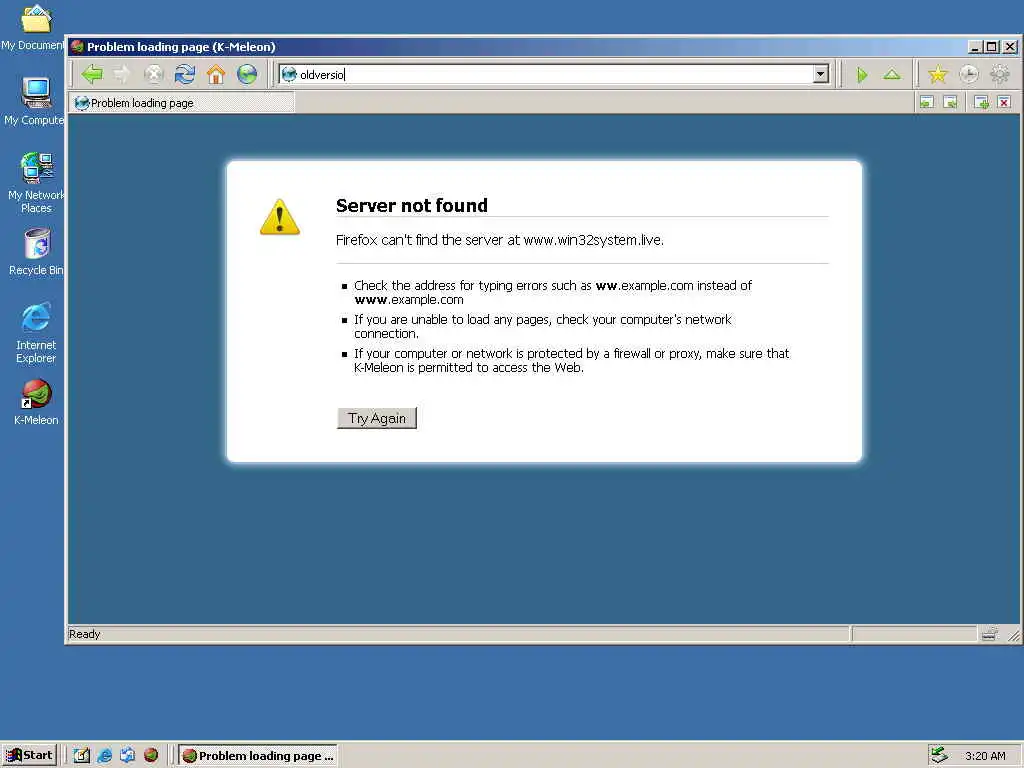Image resolution: width=1024 pixels, height=768 pixels.
Task: Click Show Desktop quick launch icon
Action: 81,756
